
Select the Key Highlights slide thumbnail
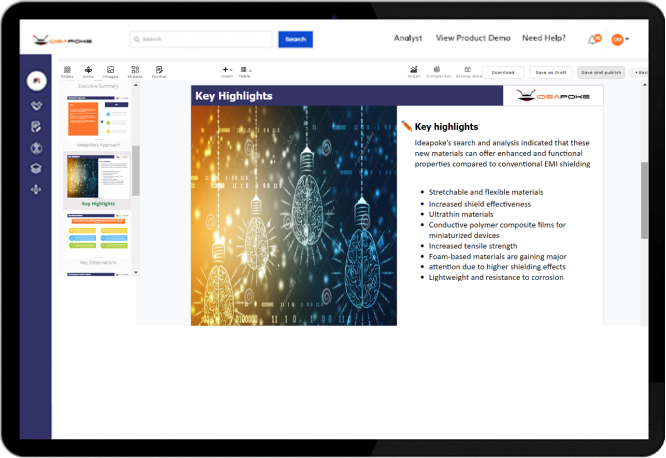point(98,176)
